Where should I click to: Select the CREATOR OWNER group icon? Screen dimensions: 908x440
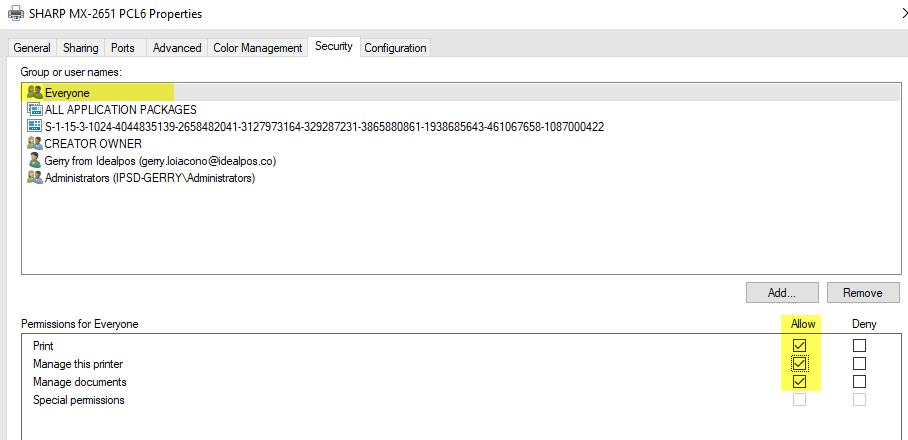point(35,143)
